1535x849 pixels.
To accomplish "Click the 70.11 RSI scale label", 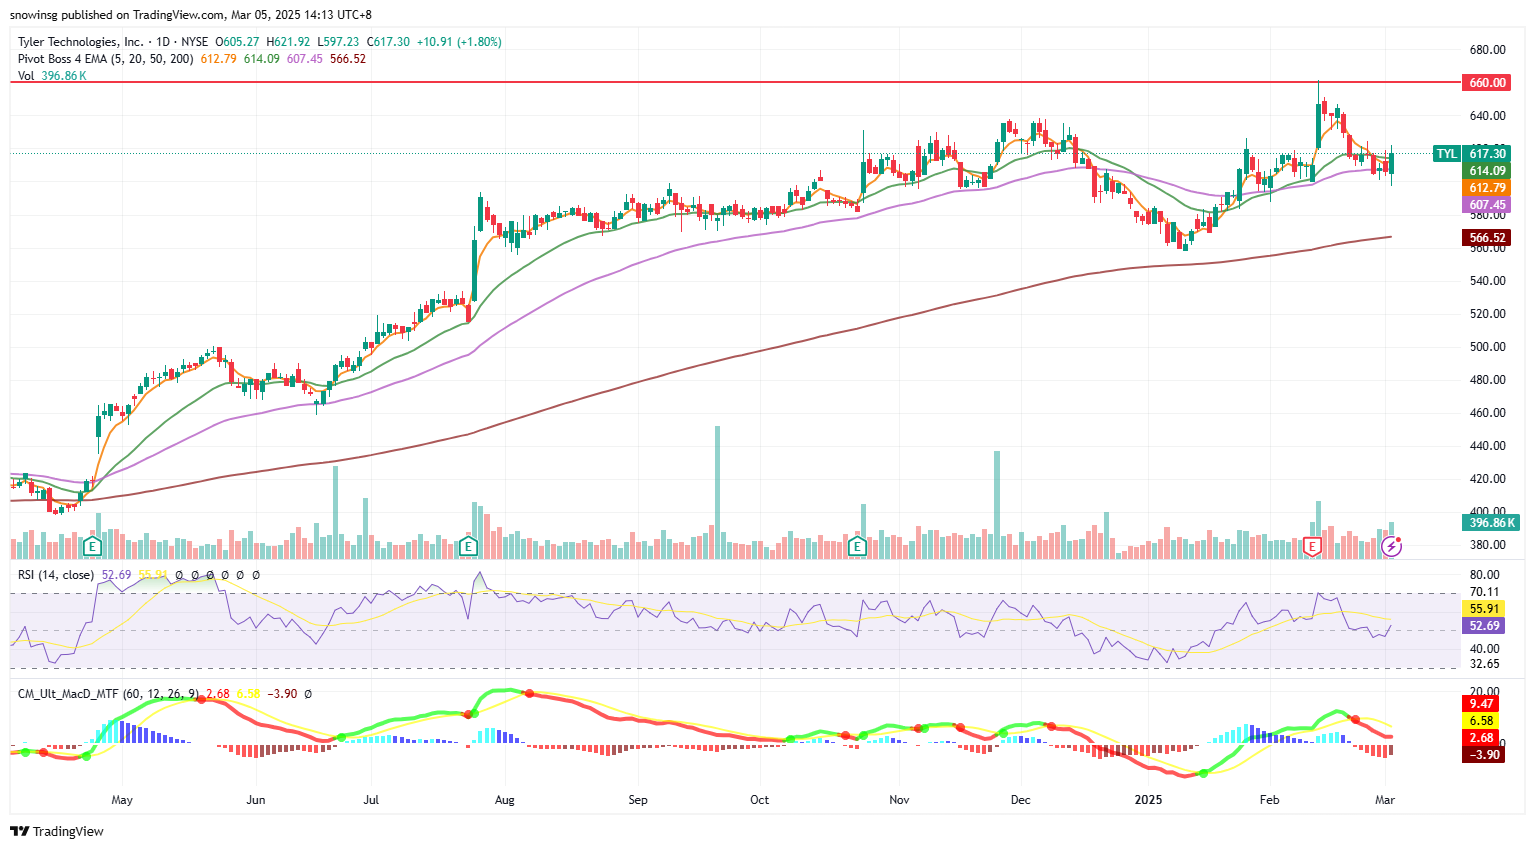I will (x=1484, y=592).
